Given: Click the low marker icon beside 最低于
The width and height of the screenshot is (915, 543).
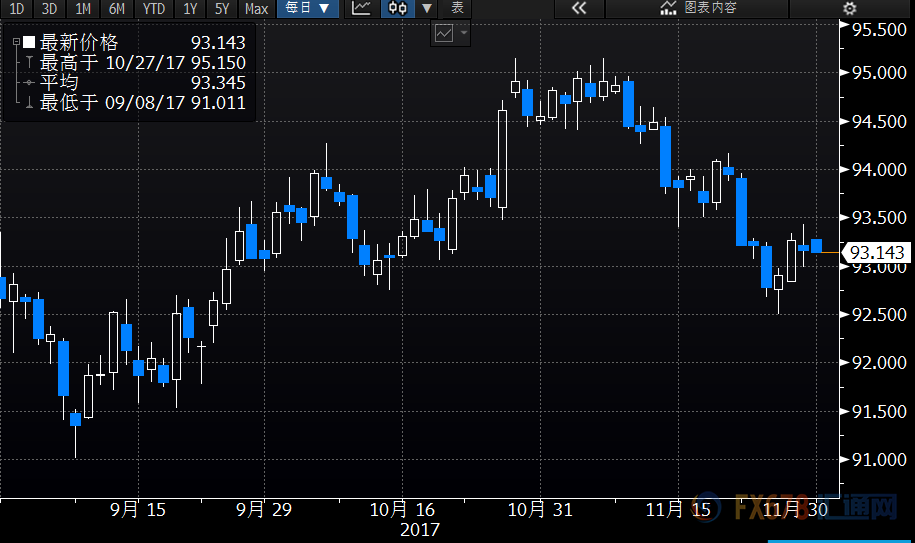Looking at the screenshot, I should [x=29, y=102].
